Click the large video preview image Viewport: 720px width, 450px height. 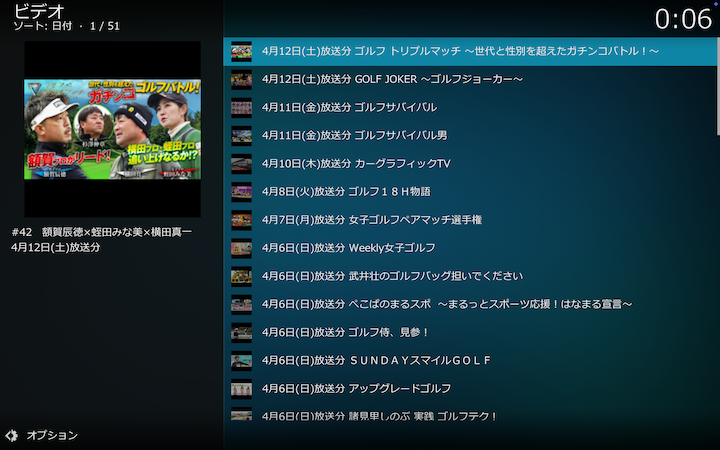tap(112, 129)
